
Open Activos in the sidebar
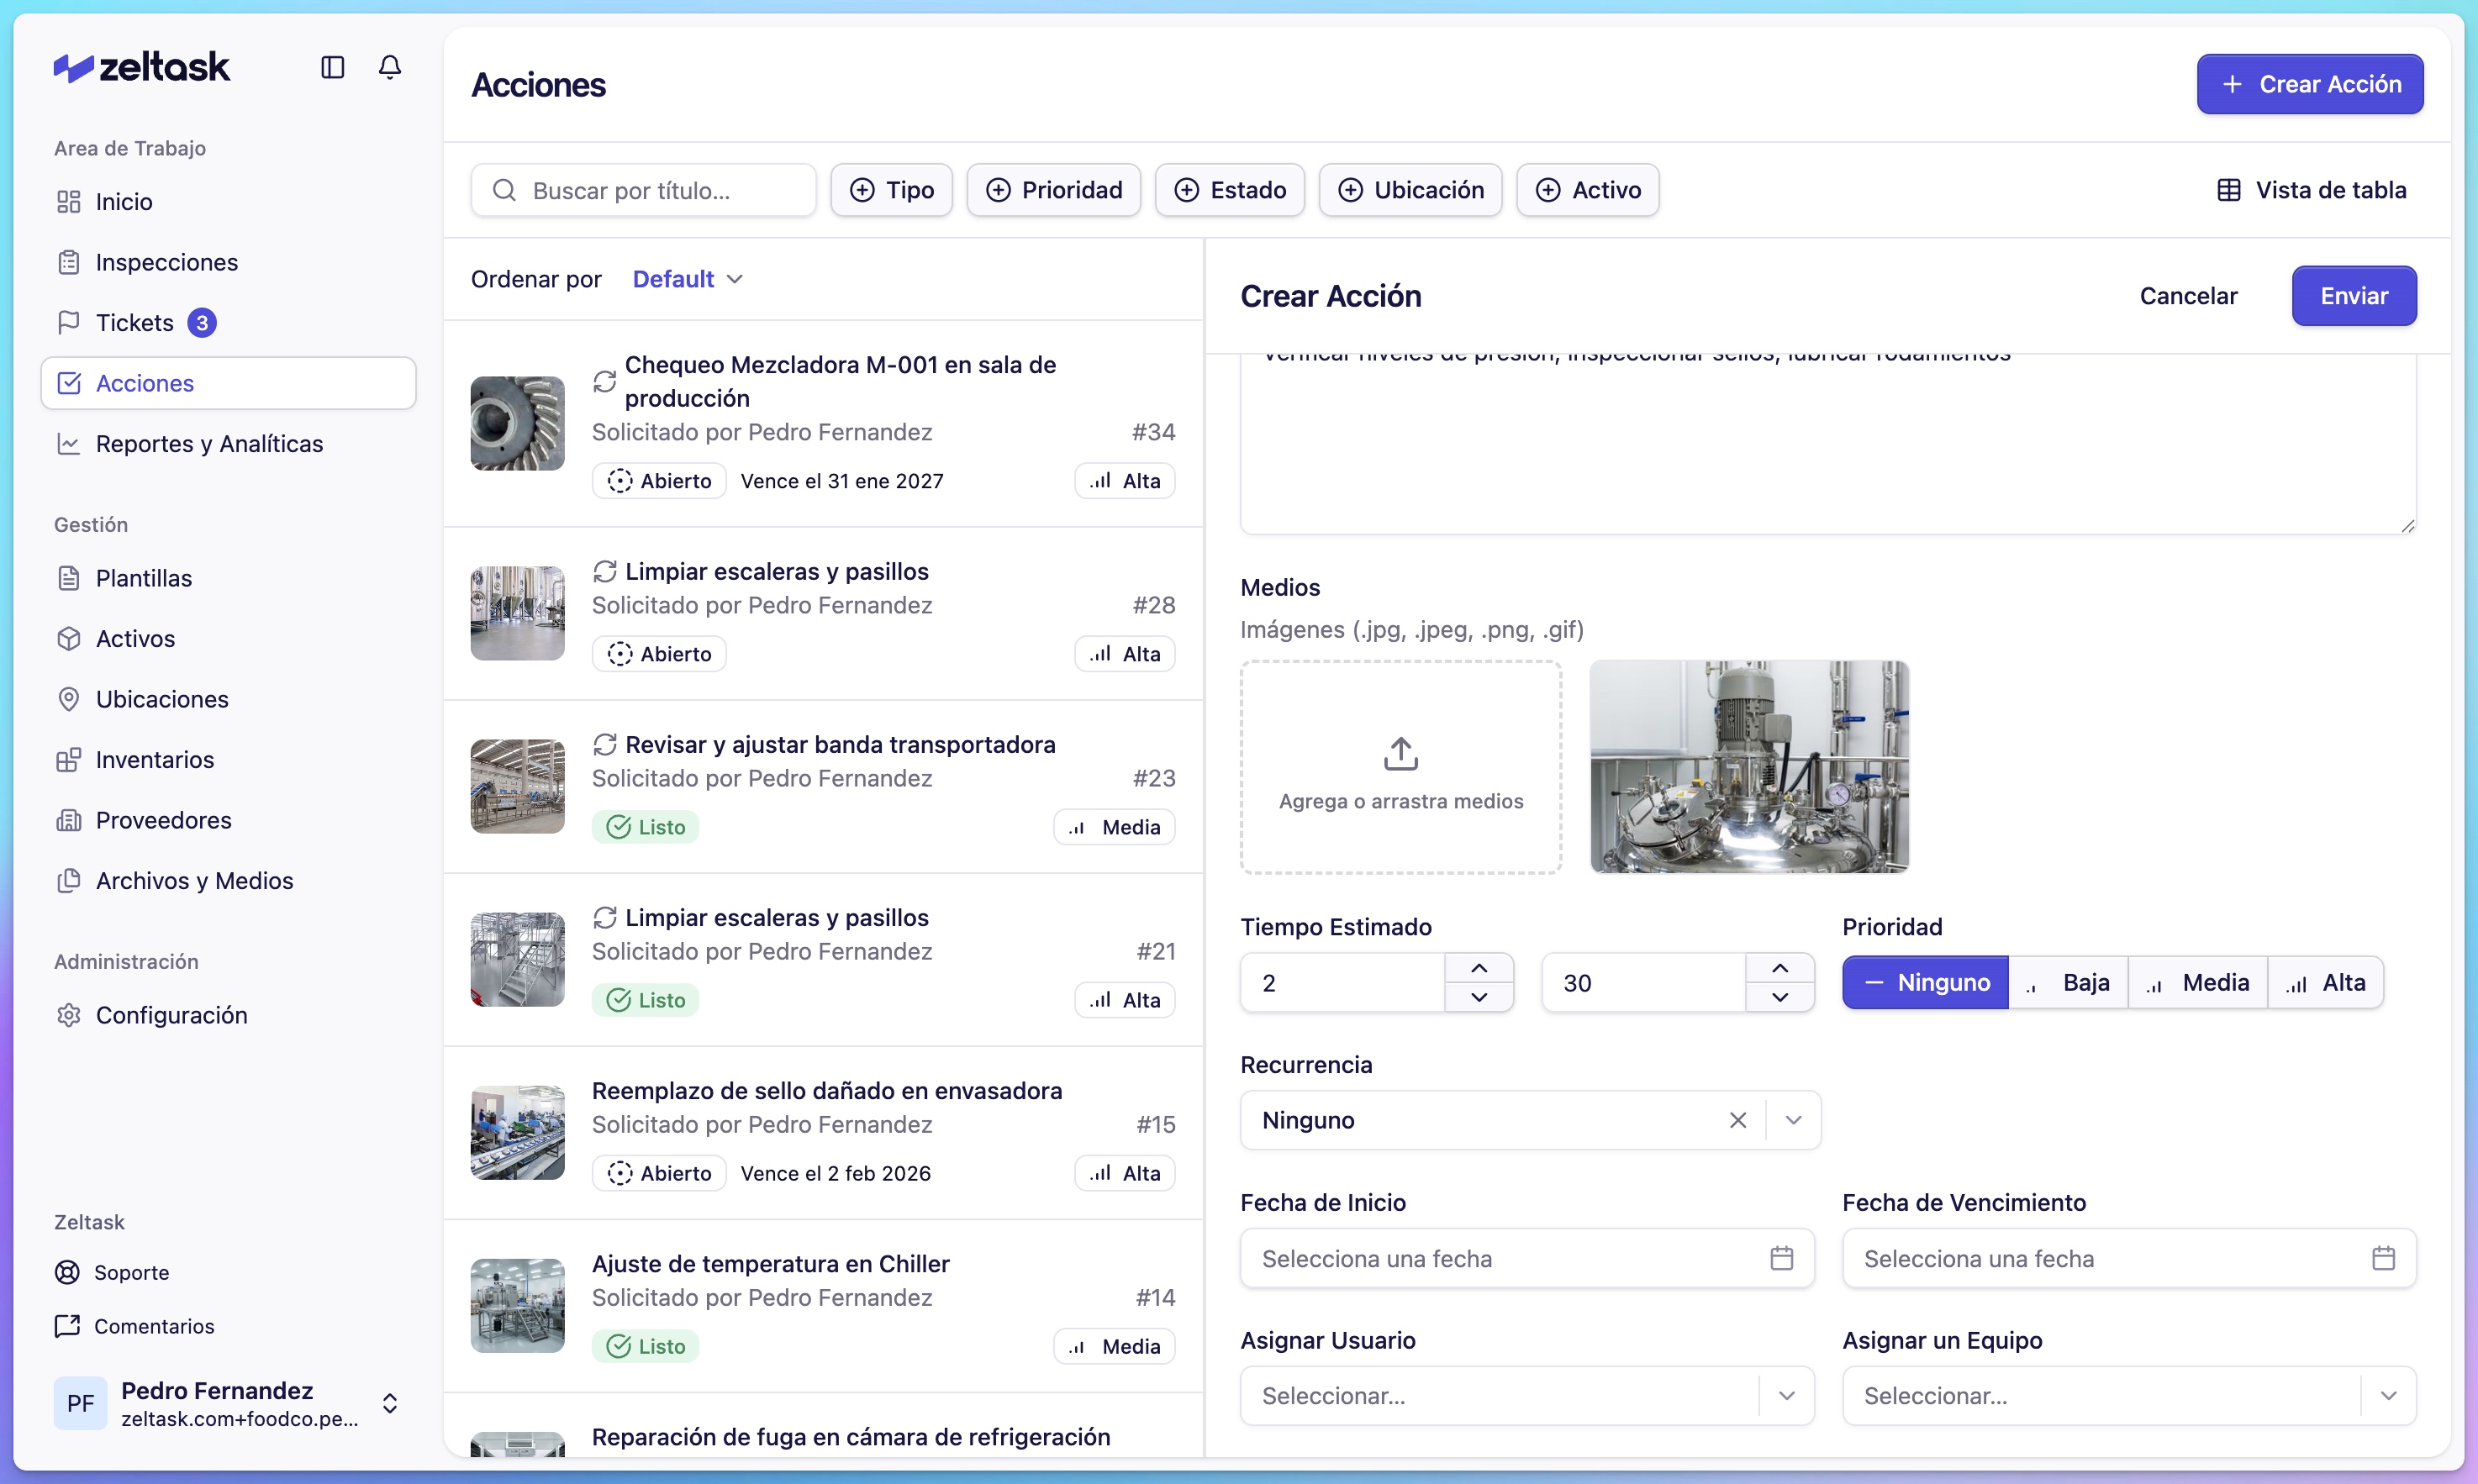point(228,639)
